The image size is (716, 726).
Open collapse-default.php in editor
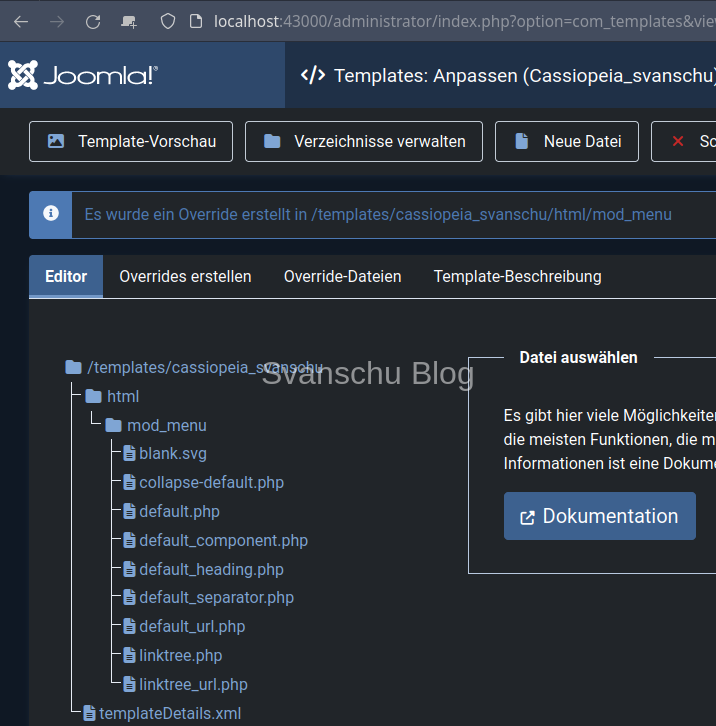coord(211,482)
